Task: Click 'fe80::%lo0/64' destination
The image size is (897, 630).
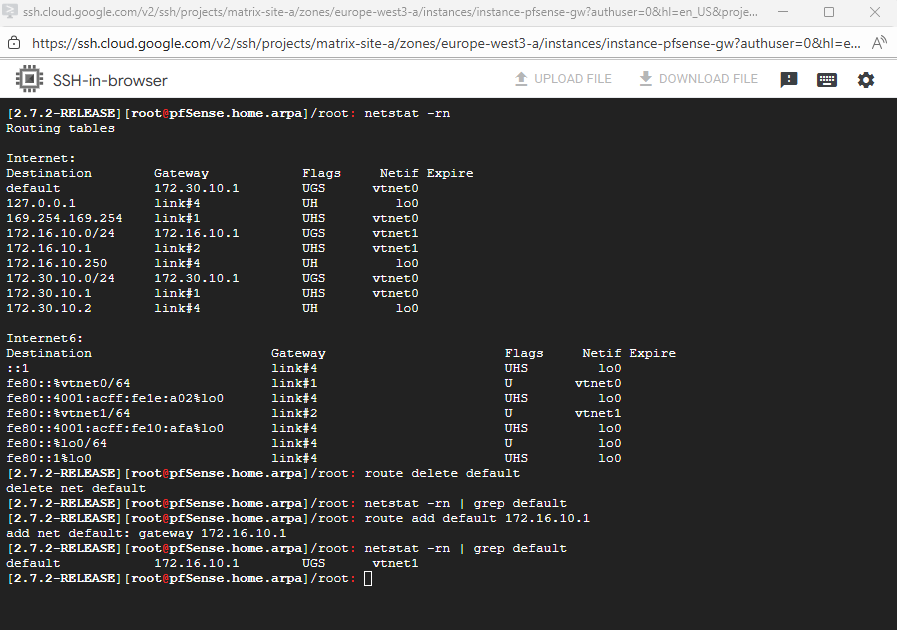Action: coord(56,443)
